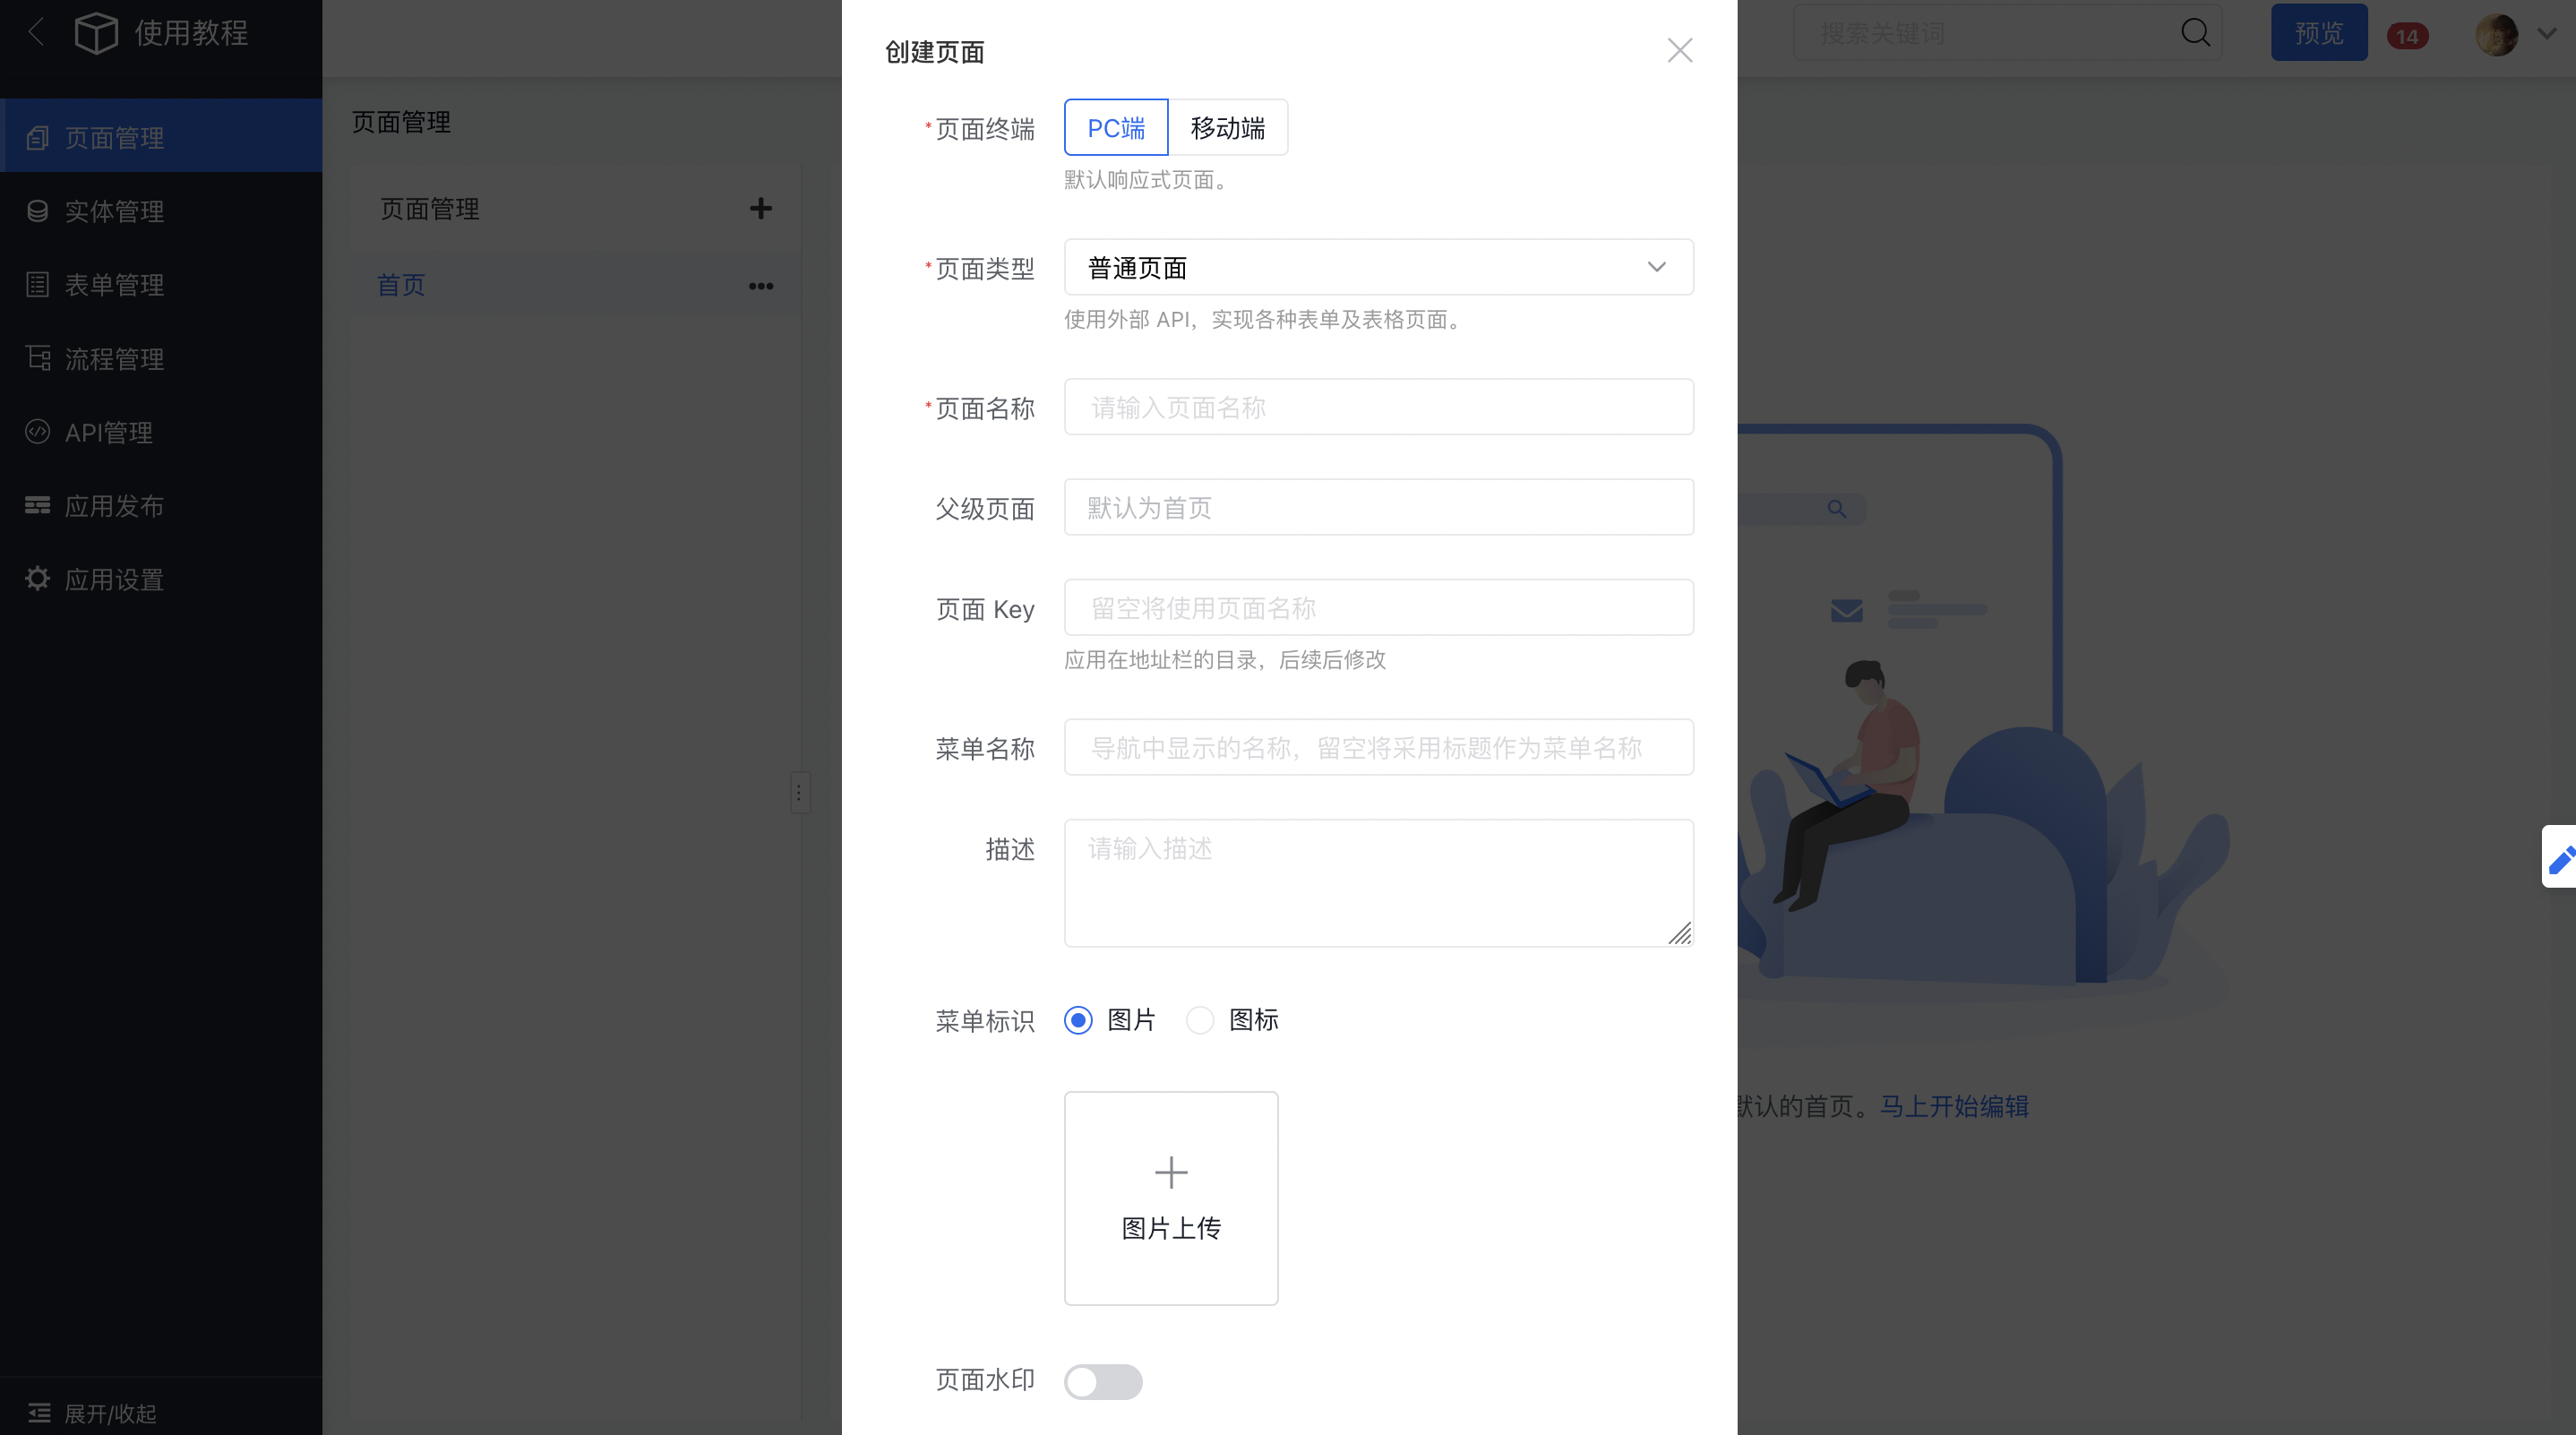Open the user avatar dropdown arrow
Viewport: 2576px width, 1435px height.
click(x=2547, y=33)
